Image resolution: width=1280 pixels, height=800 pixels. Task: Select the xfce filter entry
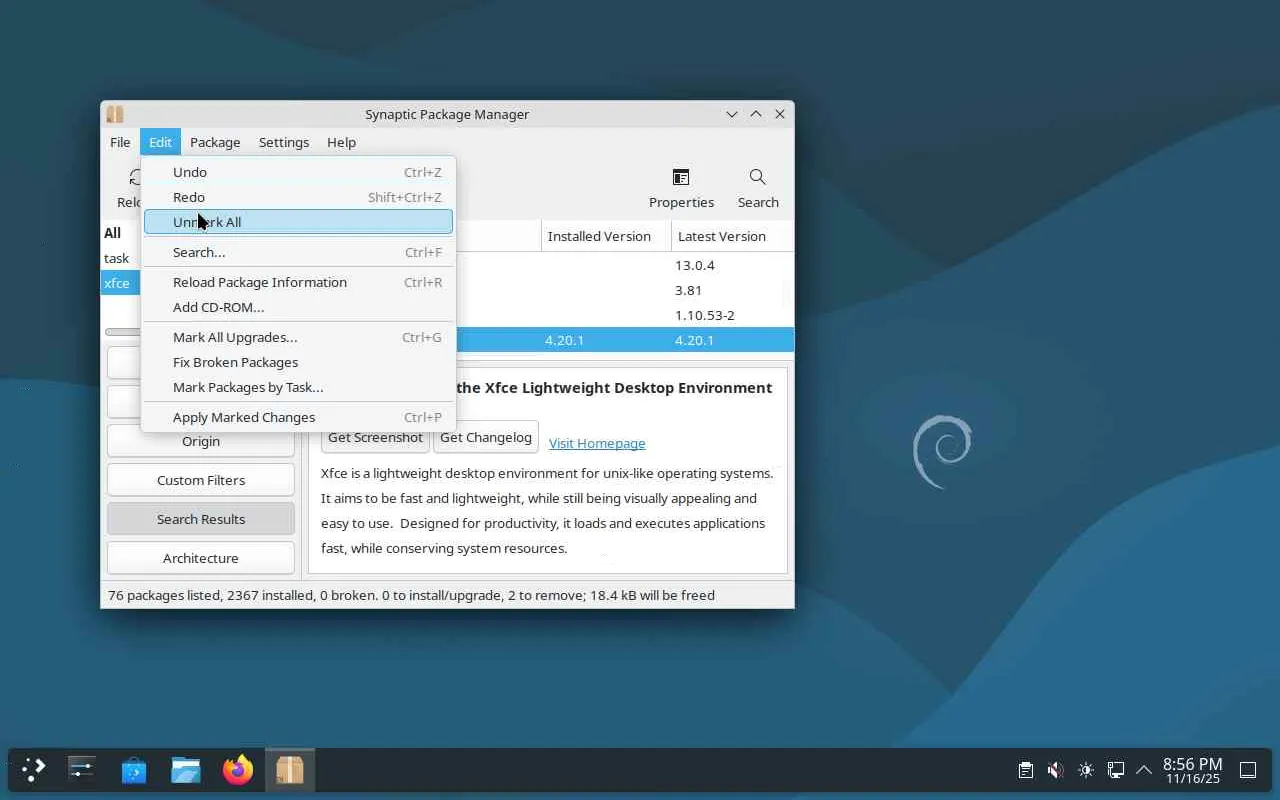[x=121, y=283]
